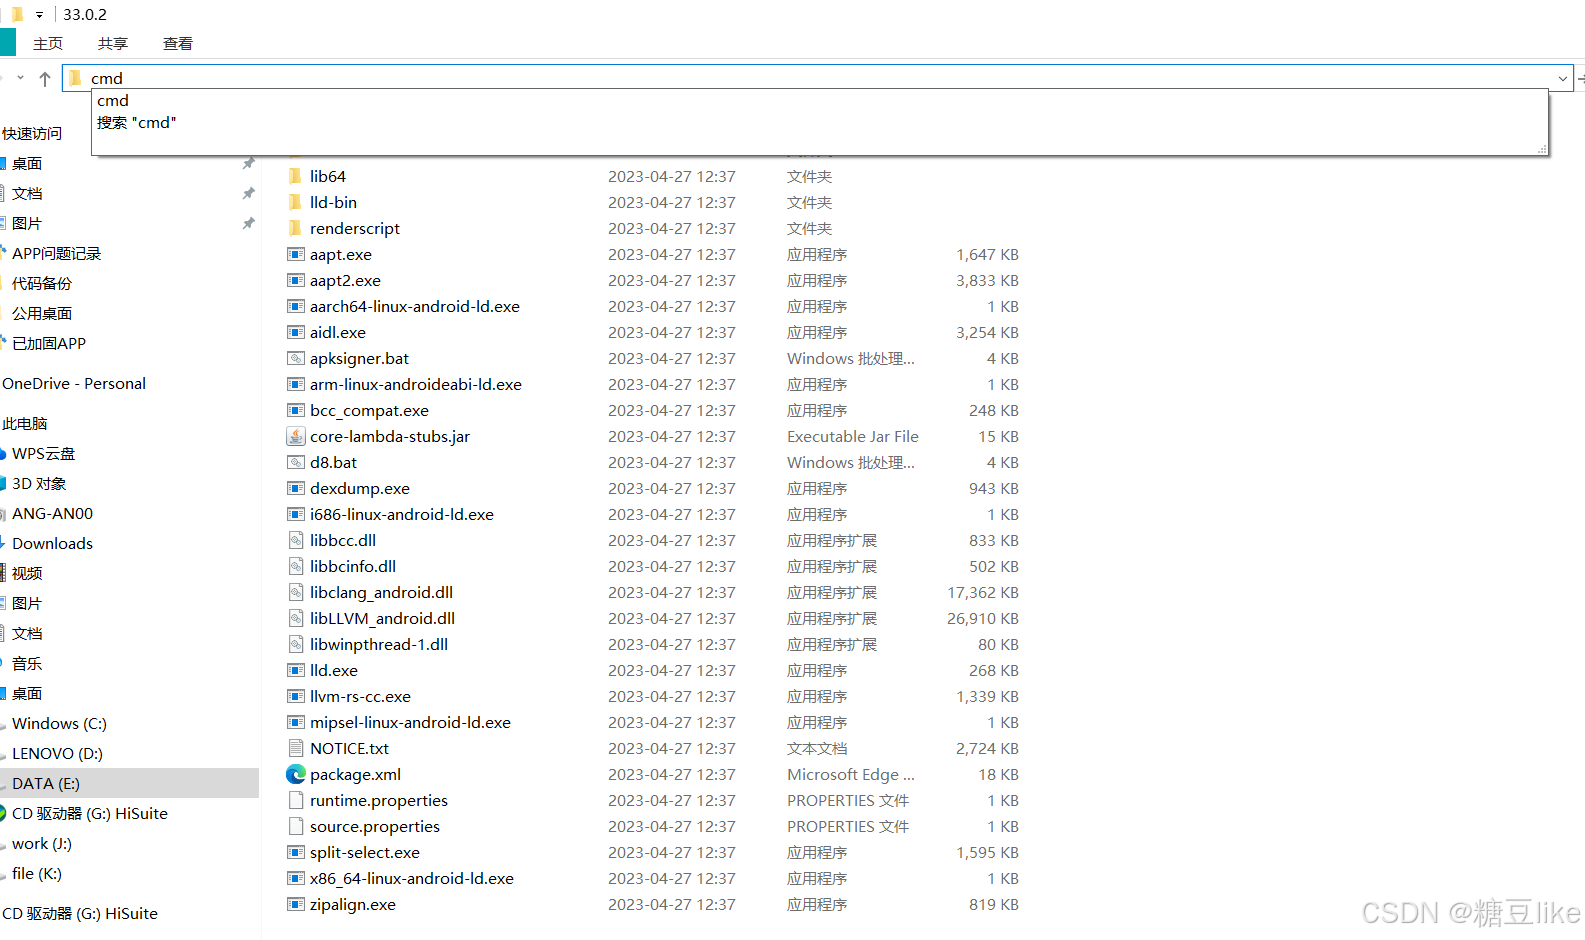The height and width of the screenshot is (940, 1585).
Task: Click the split-select.exe file icon
Action: click(x=296, y=853)
